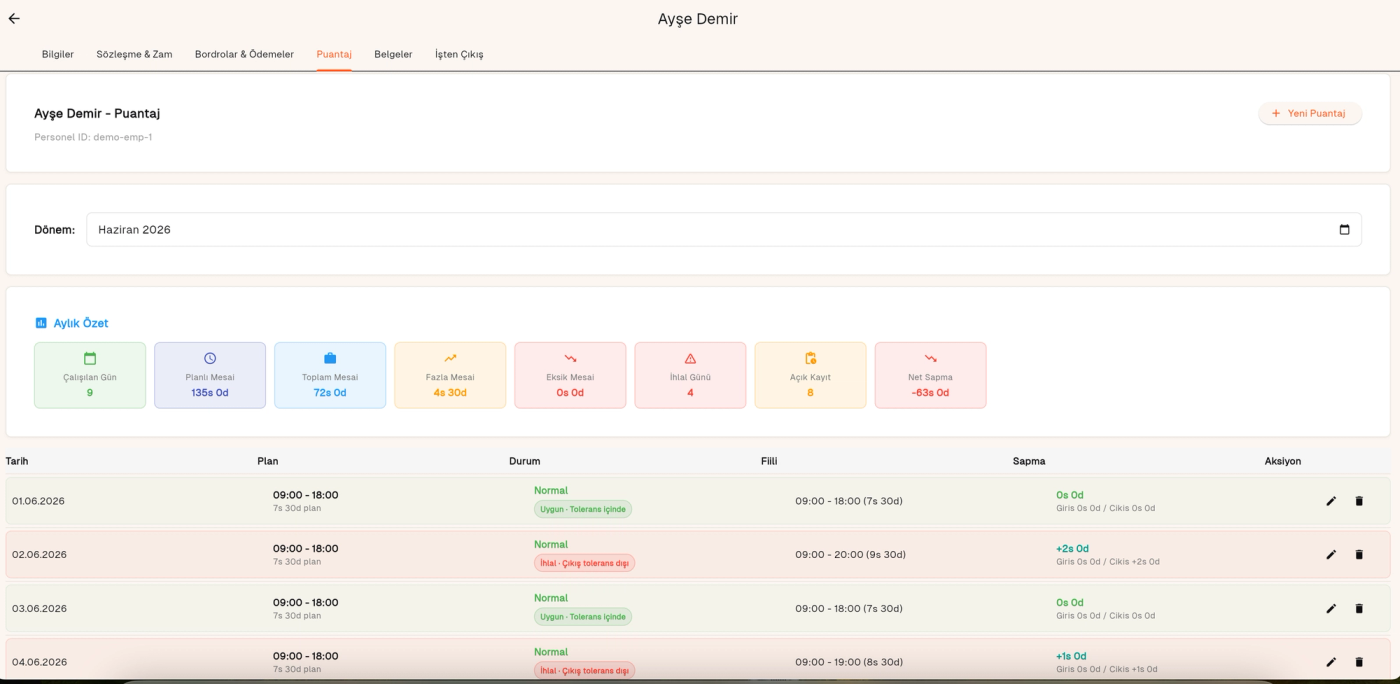1400x684 pixels.
Task: Go back using the arrow icon
Action: coord(14,19)
